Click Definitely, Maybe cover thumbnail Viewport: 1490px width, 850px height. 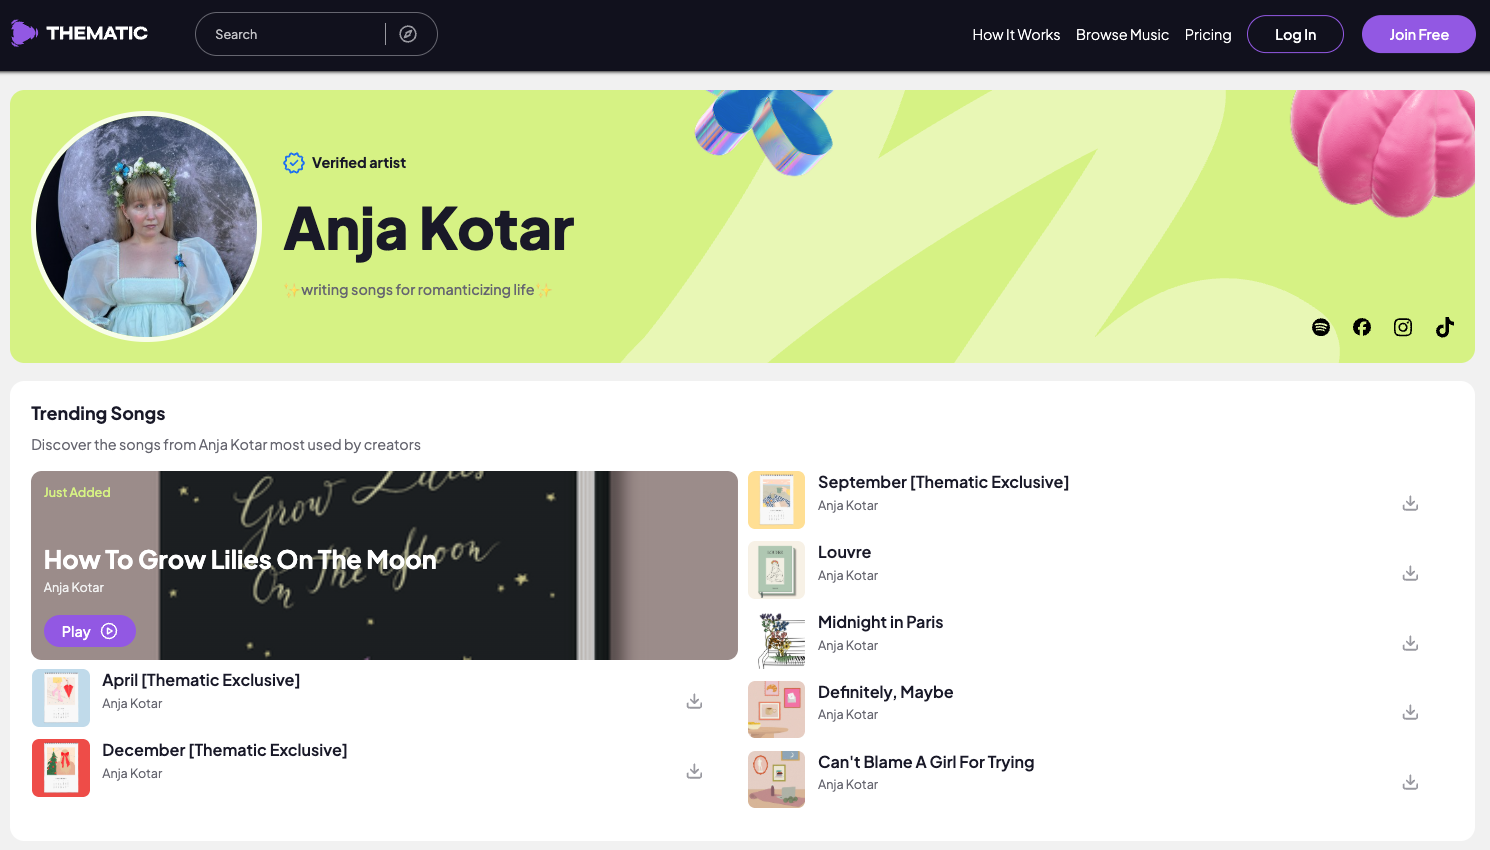(776, 709)
